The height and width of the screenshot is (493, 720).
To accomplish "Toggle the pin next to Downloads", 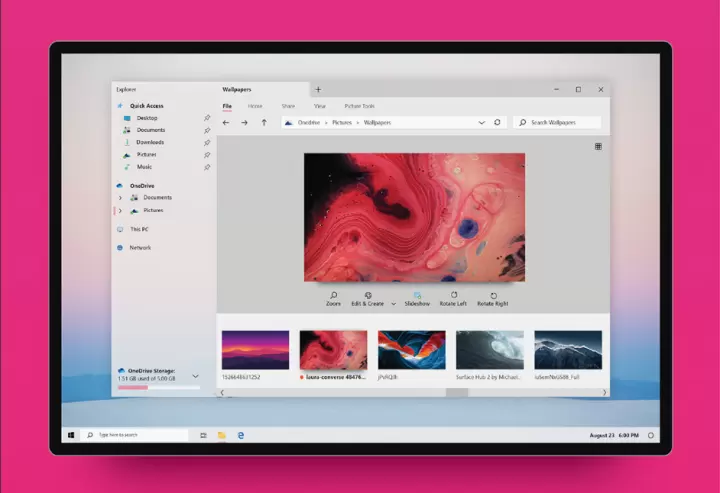I will [x=207, y=143].
